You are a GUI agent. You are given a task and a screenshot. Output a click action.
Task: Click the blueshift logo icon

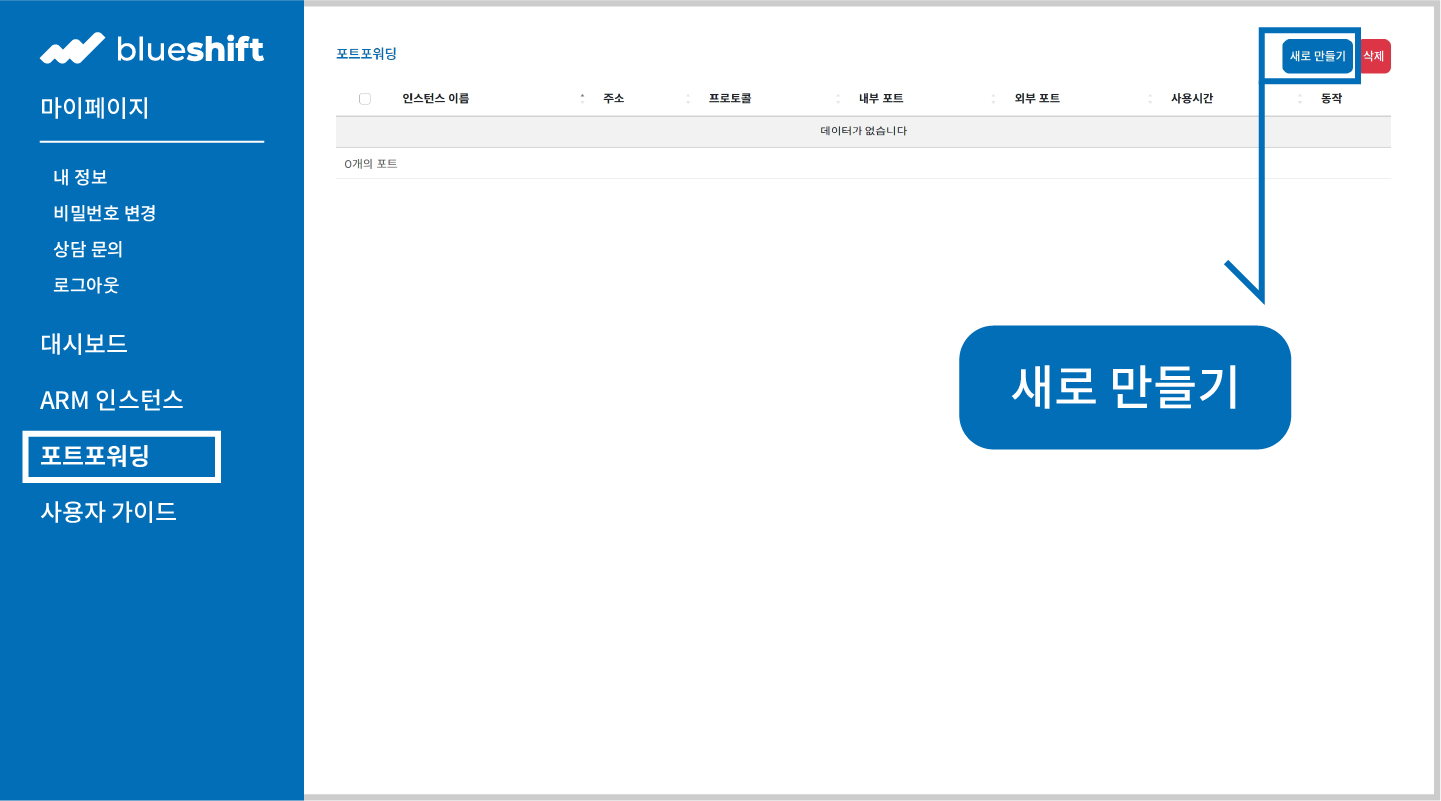(x=72, y=48)
